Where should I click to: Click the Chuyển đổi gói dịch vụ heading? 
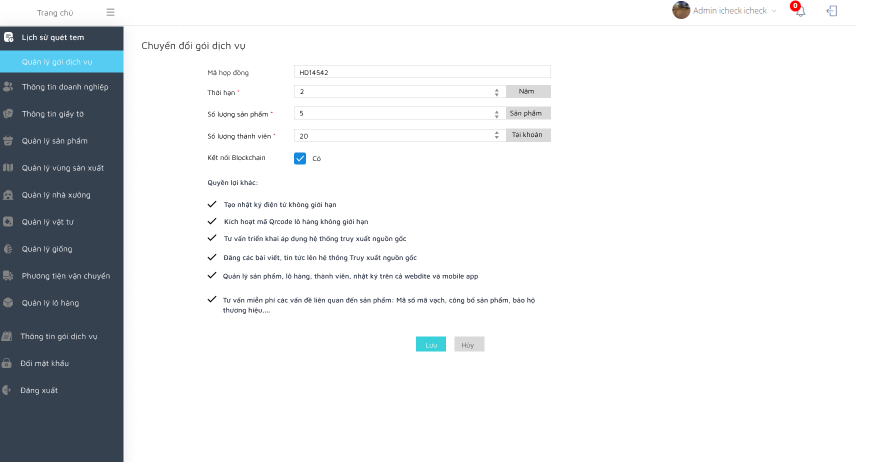(x=193, y=45)
